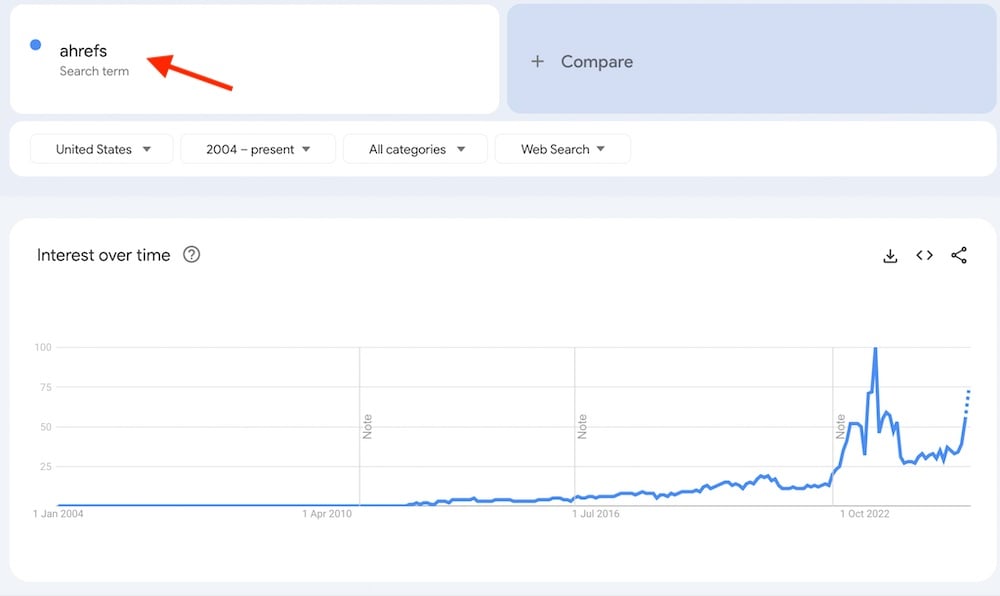
Task: Expand the All categories dropdown
Action: coord(415,149)
